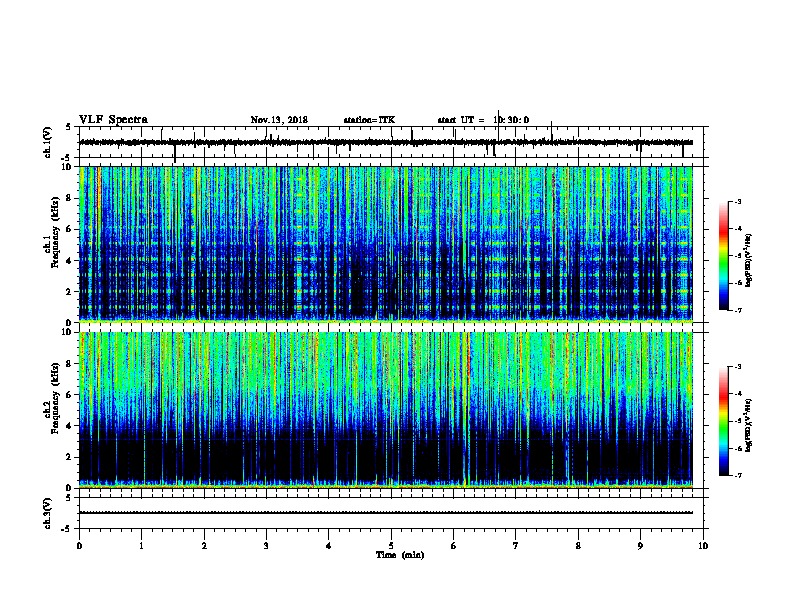Click the "Time (min)" axis label

pos(400,555)
